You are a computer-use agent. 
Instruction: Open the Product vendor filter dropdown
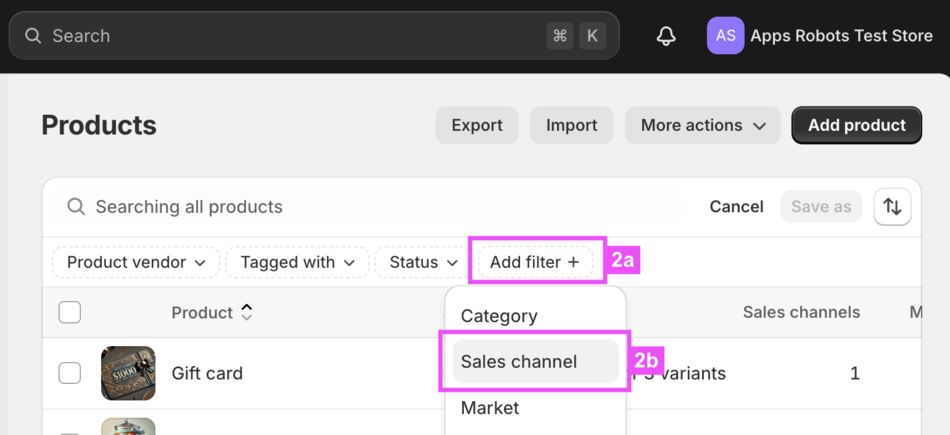pyautogui.click(x=136, y=262)
